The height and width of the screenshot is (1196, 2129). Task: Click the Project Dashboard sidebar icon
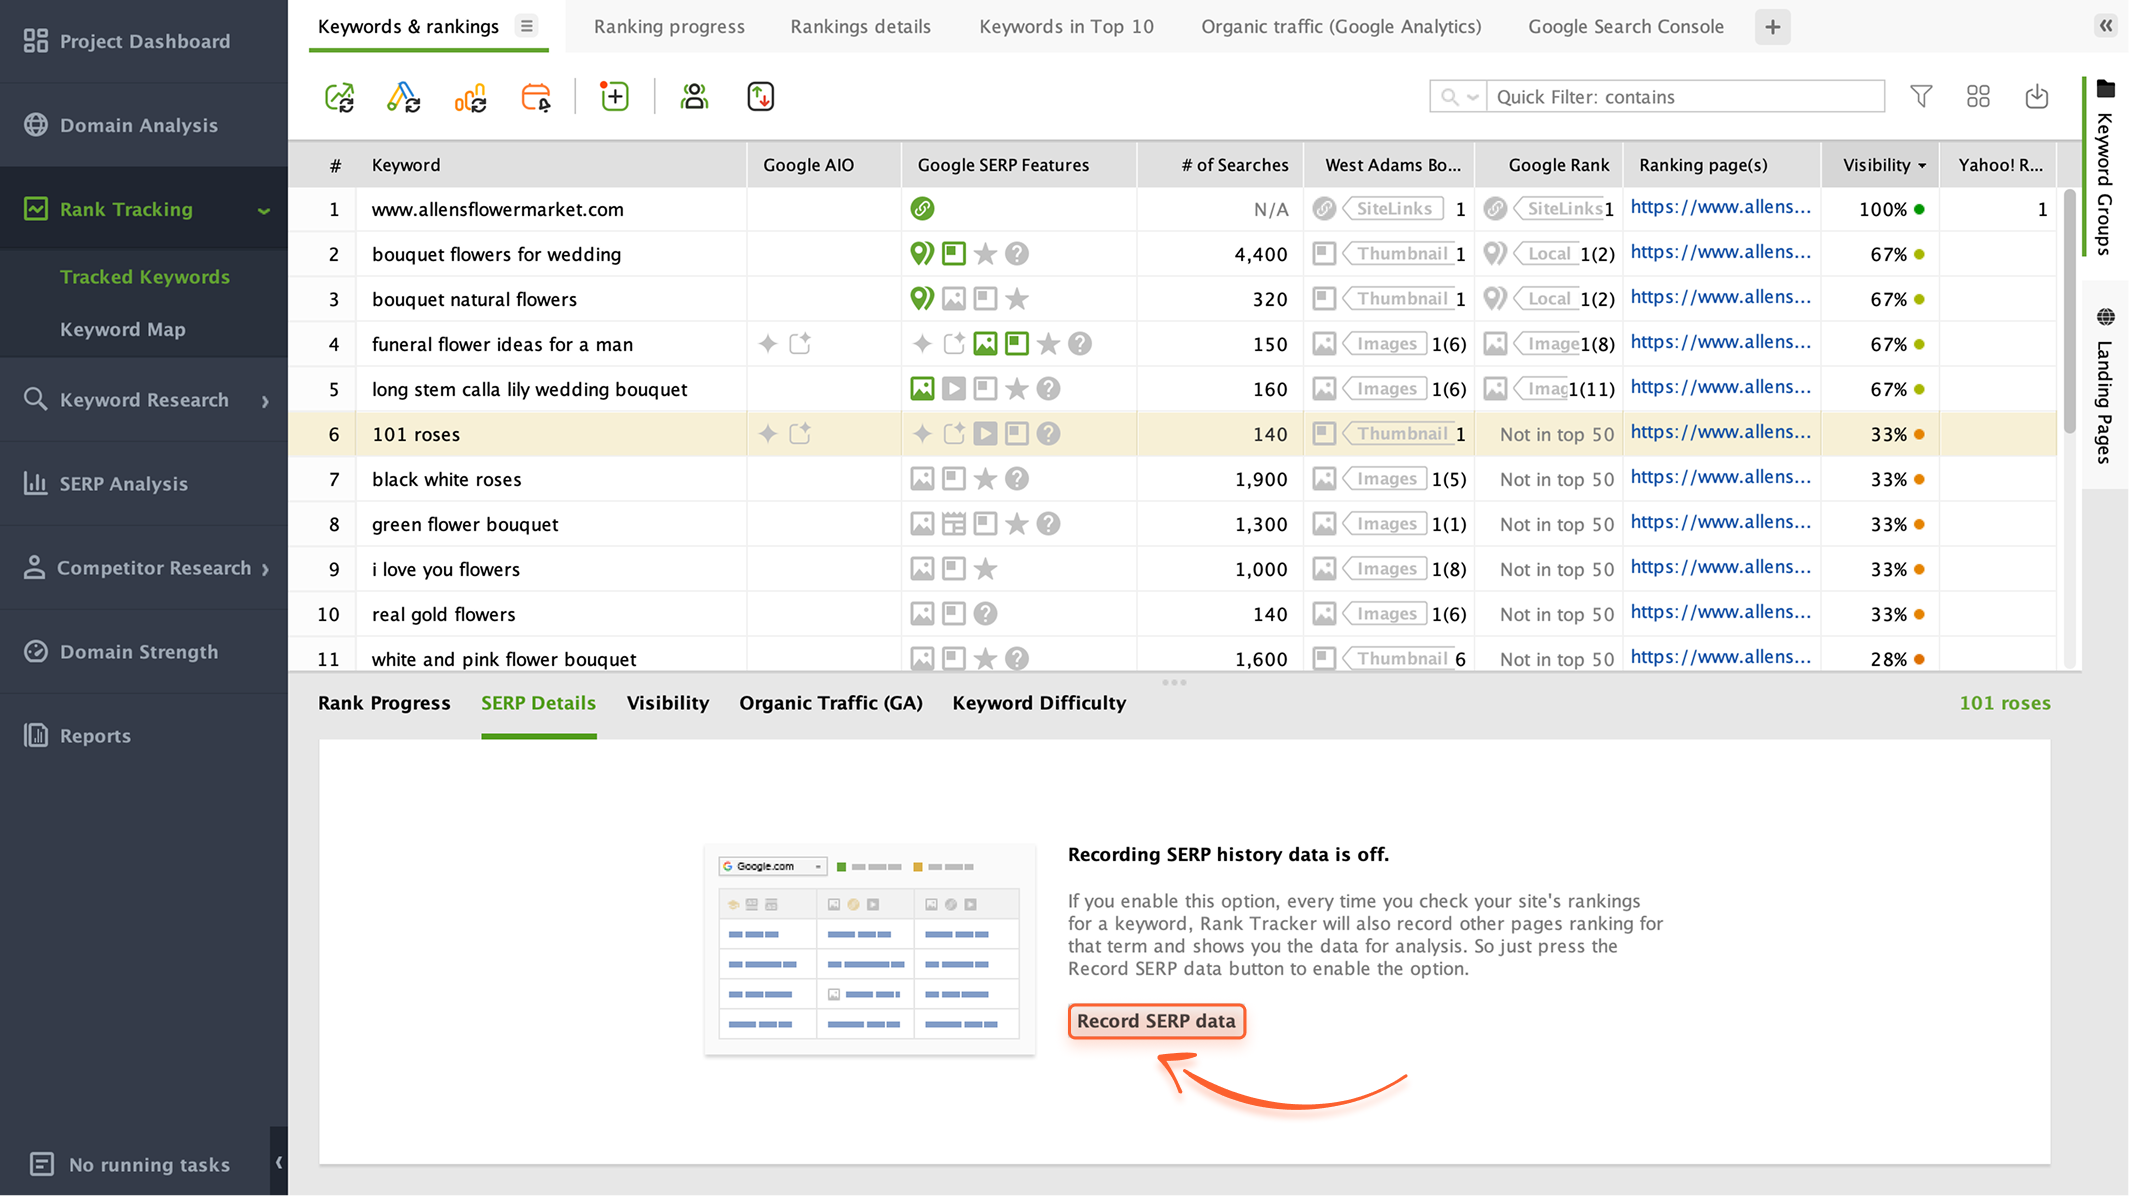[x=36, y=41]
